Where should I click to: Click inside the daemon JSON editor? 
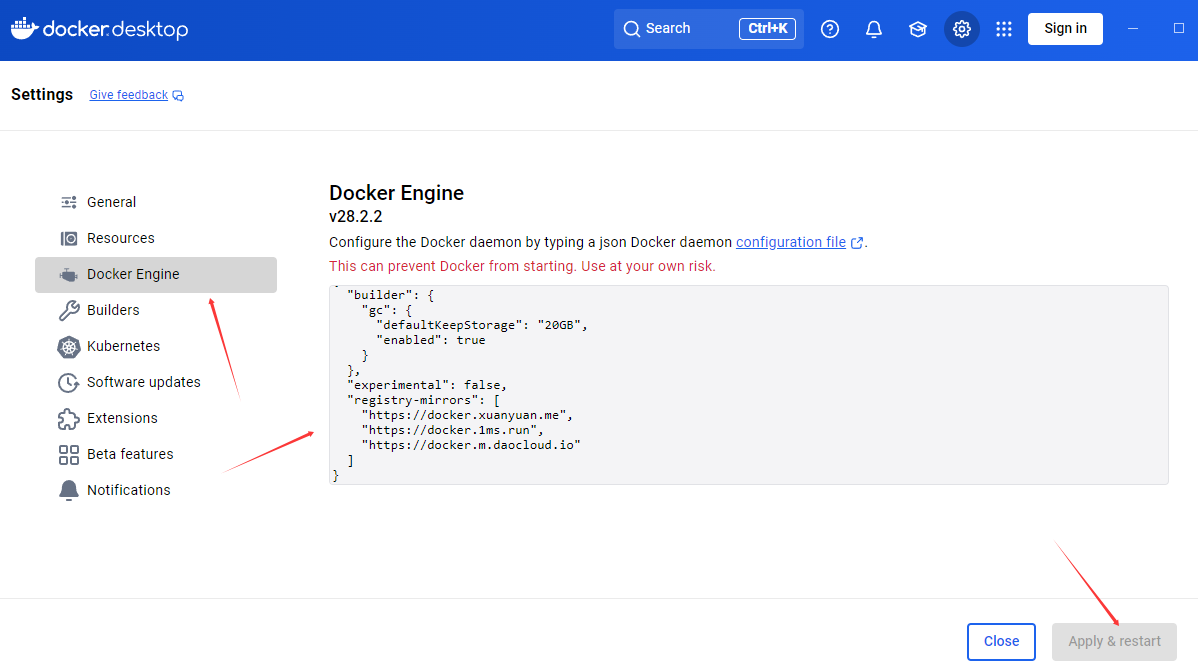pyautogui.click(x=749, y=385)
